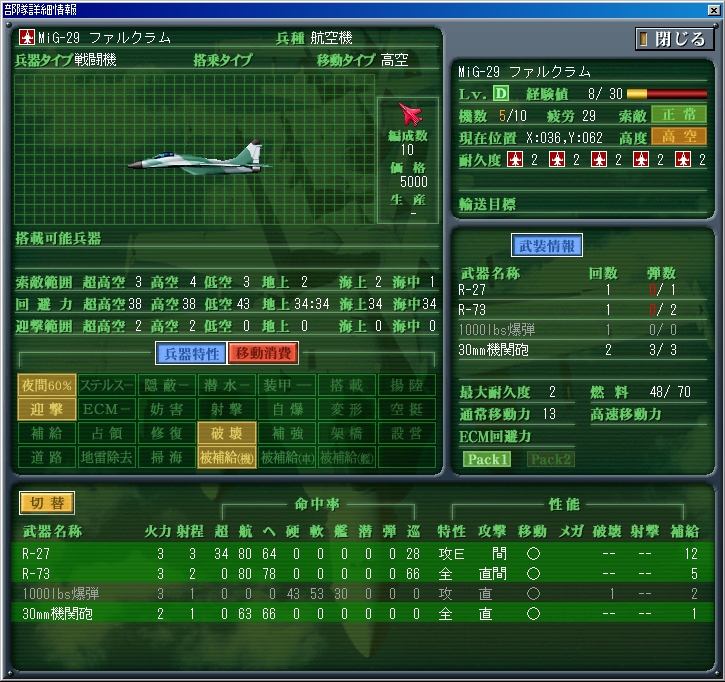
Task: Click the 掃海 trait cell
Action: click(166, 457)
